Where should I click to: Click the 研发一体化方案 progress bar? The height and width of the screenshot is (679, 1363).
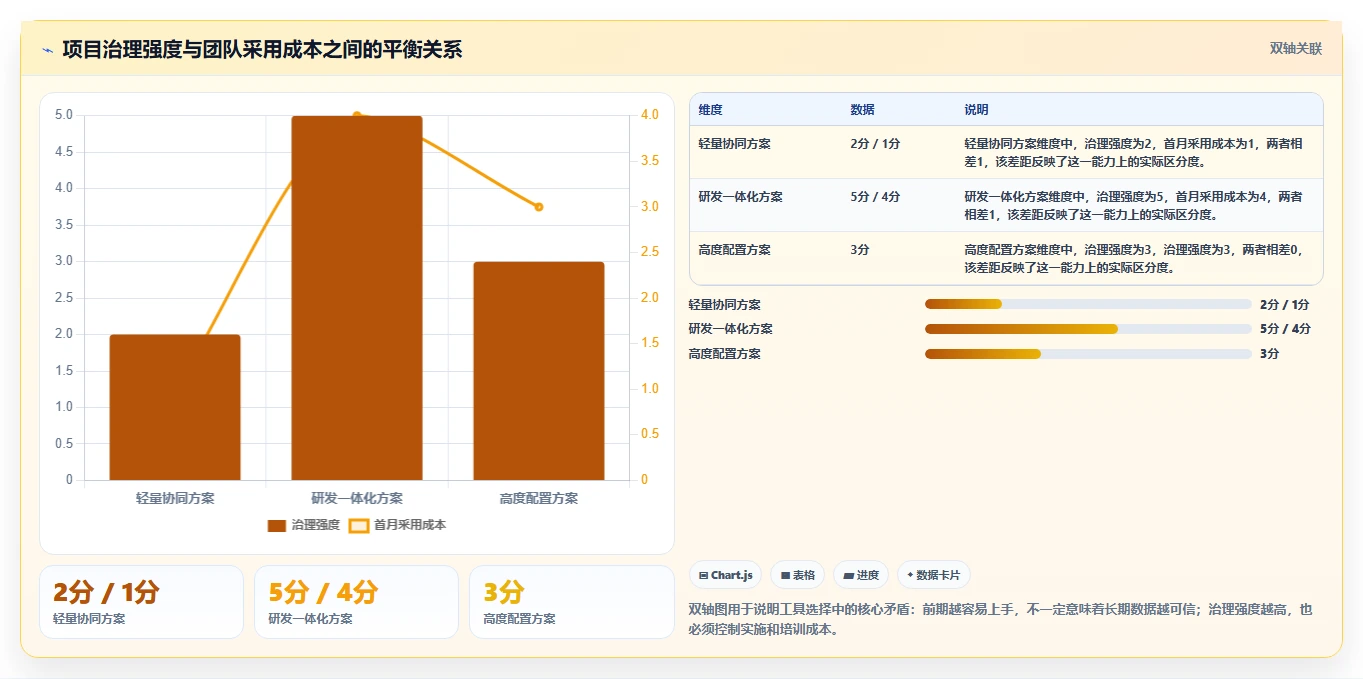click(x=1088, y=329)
